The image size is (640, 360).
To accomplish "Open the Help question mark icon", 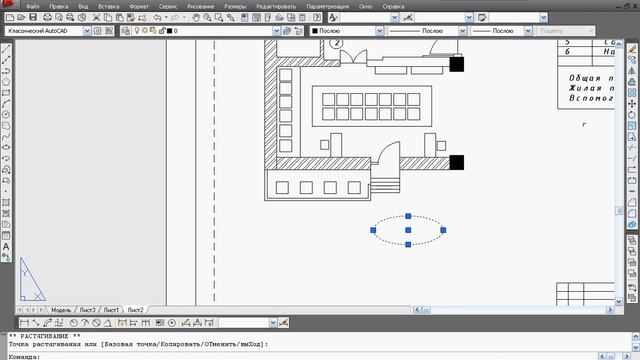I will coord(317,18).
